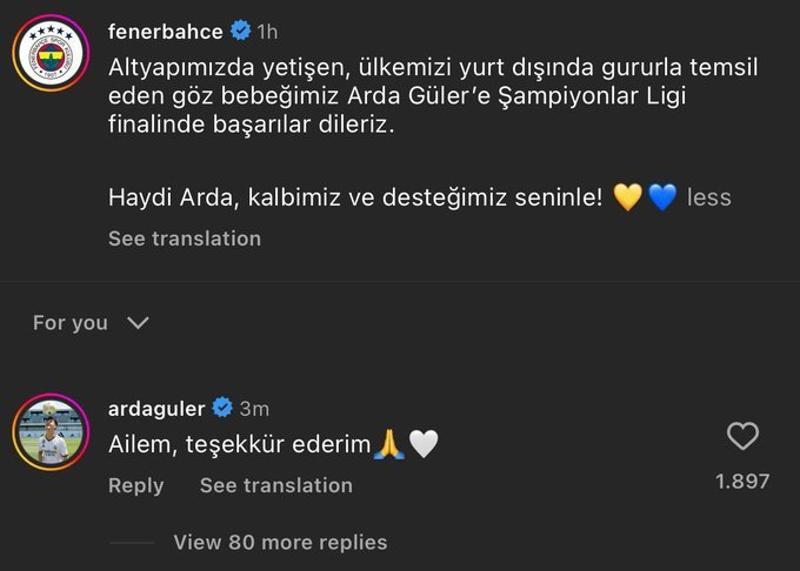
Task: View the 1.897 likes count
Action: 742,481
